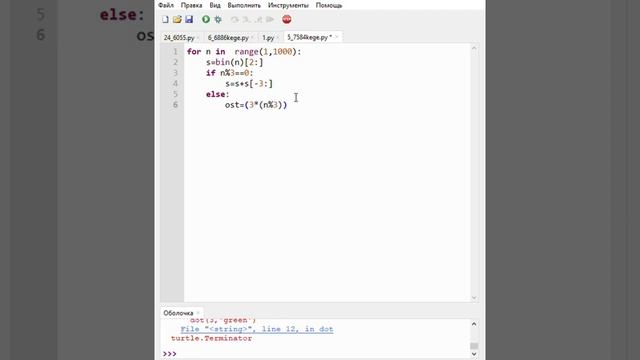The height and width of the screenshot is (360, 640).
Task: Select the 5_7584kege.py tab
Action: click(309, 37)
